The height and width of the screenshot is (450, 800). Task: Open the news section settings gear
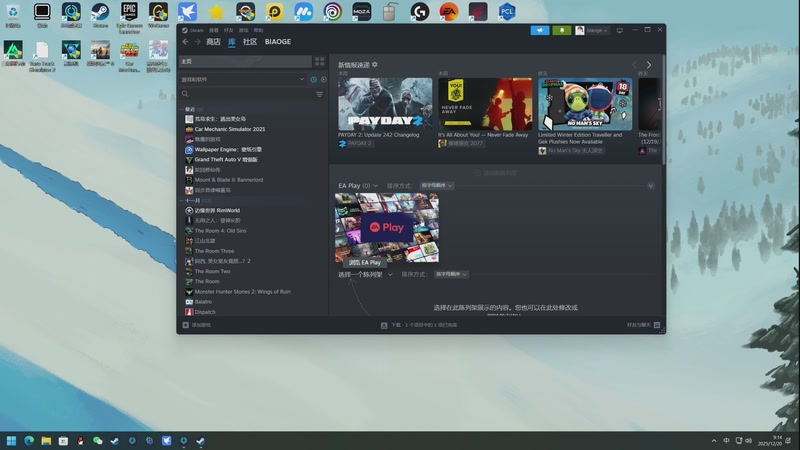[374, 65]
